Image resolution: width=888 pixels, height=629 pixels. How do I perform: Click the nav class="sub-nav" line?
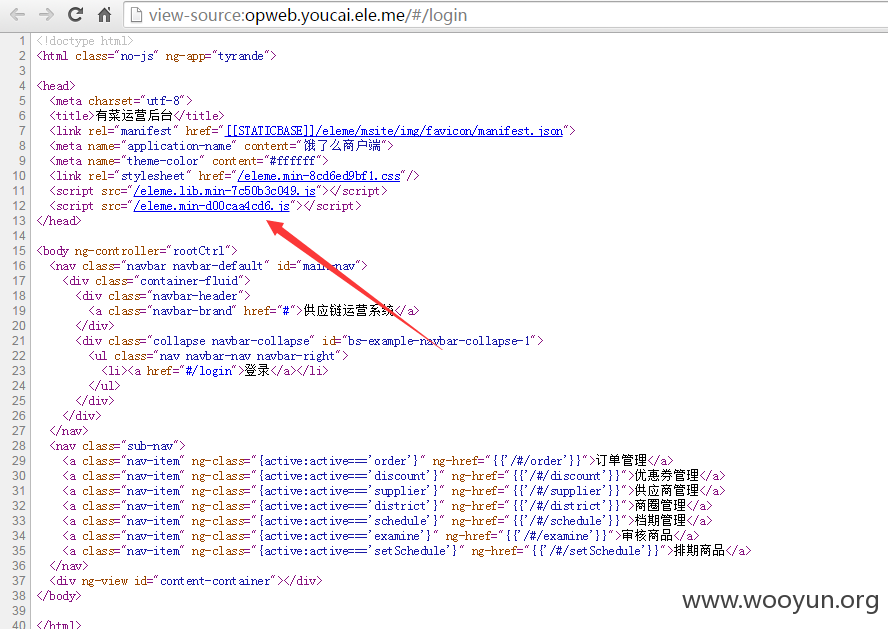(117, 446)
